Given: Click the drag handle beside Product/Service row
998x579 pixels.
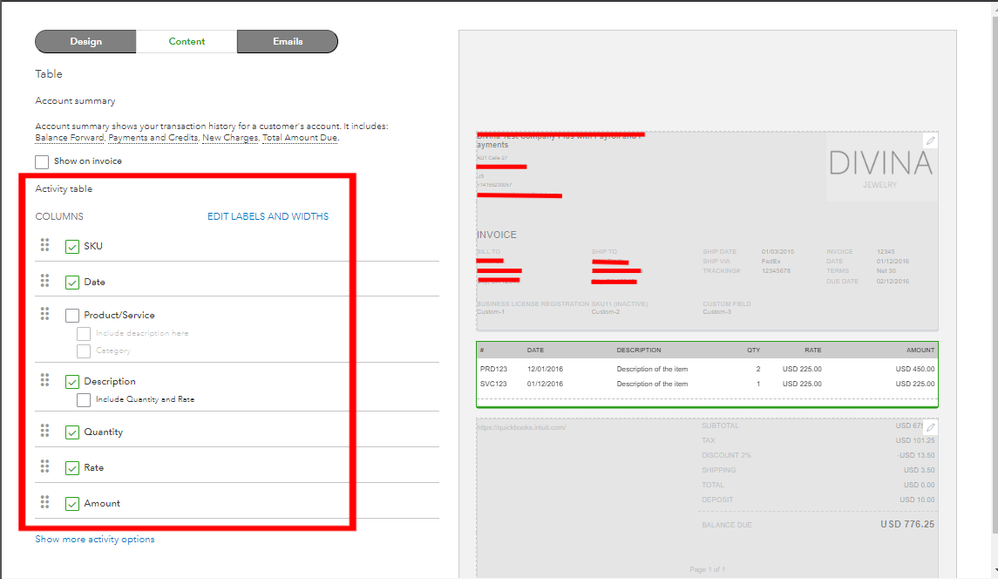Looking at the screenshot, I should click(x=45, y=313).
